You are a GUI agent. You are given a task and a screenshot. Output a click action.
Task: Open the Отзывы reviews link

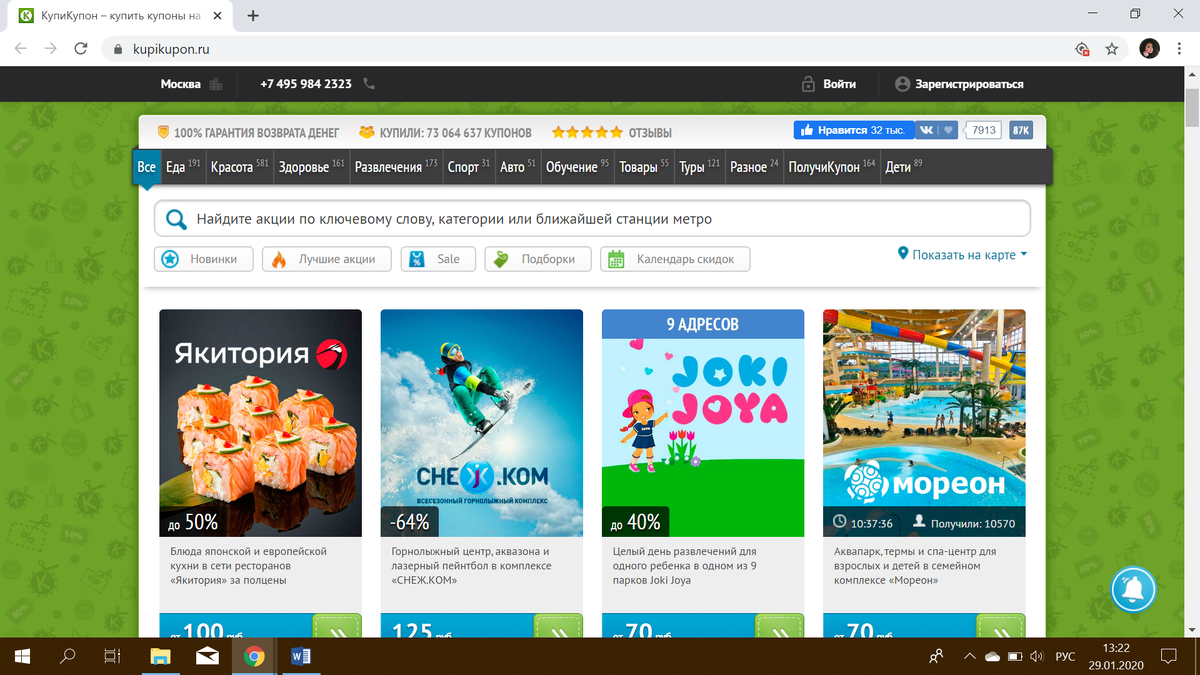click(x=650, y=132)
